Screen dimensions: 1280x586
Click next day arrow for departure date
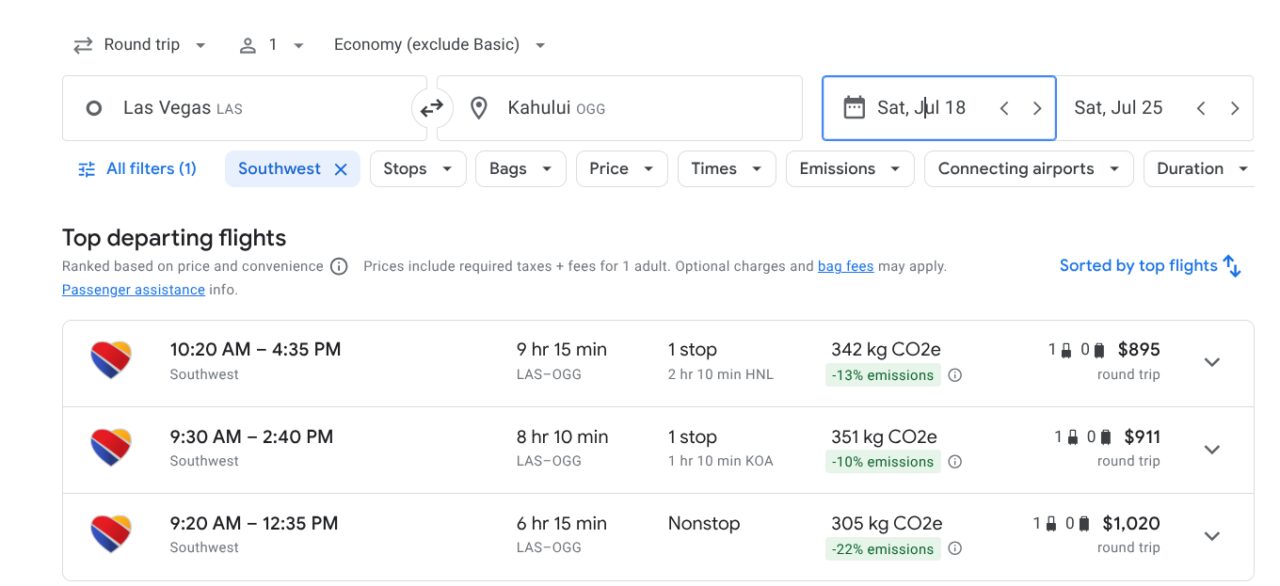pyautogui.click(x=1037, y=108)
